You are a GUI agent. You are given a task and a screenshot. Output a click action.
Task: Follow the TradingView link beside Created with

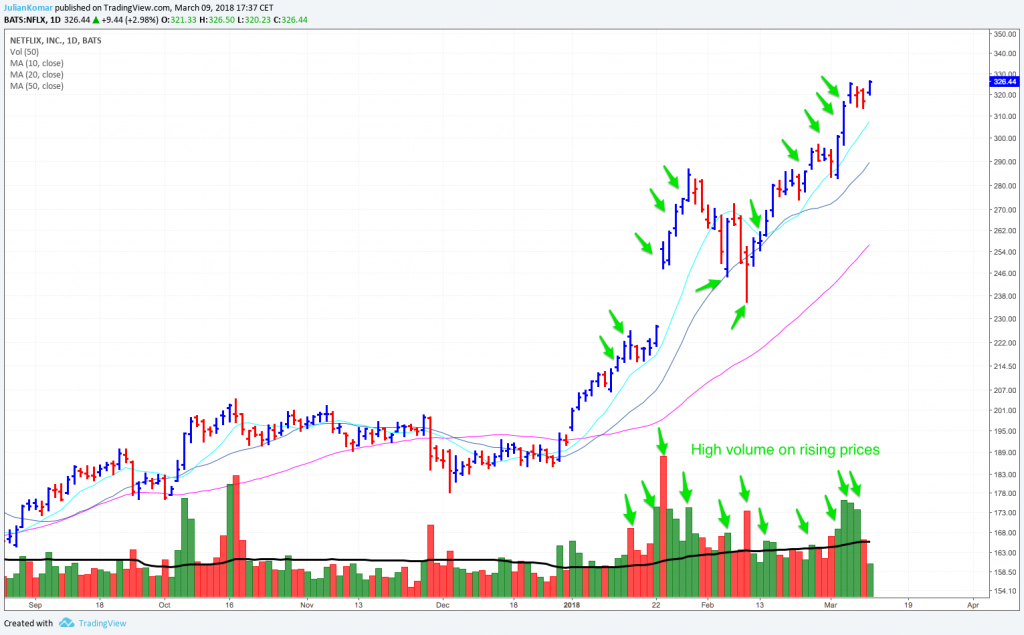click(103, 623)
